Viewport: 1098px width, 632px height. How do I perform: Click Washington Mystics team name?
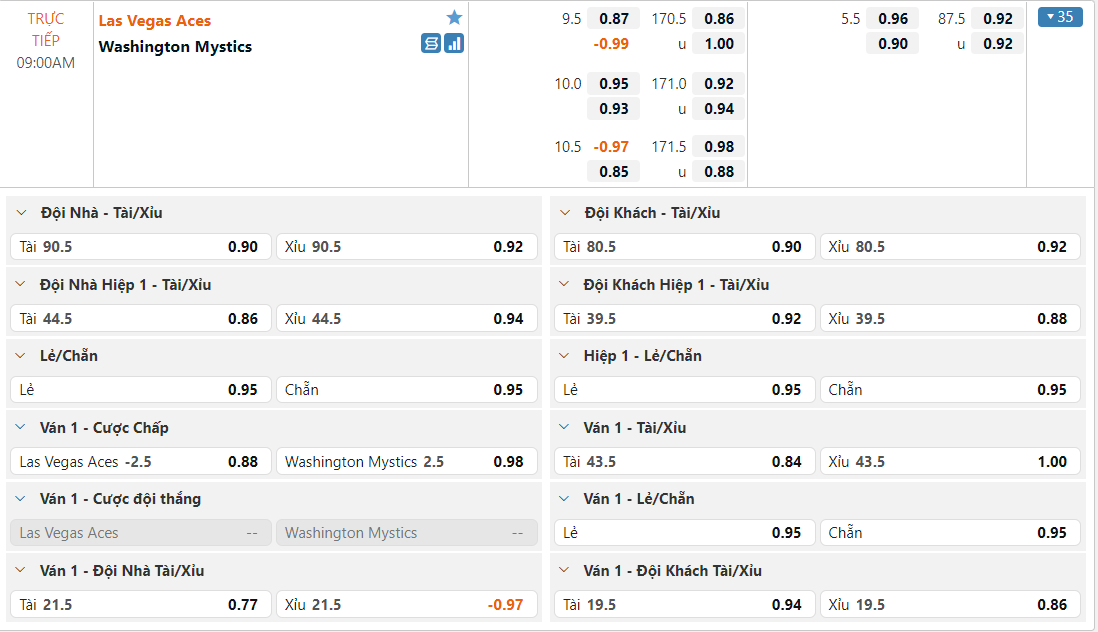175,47
